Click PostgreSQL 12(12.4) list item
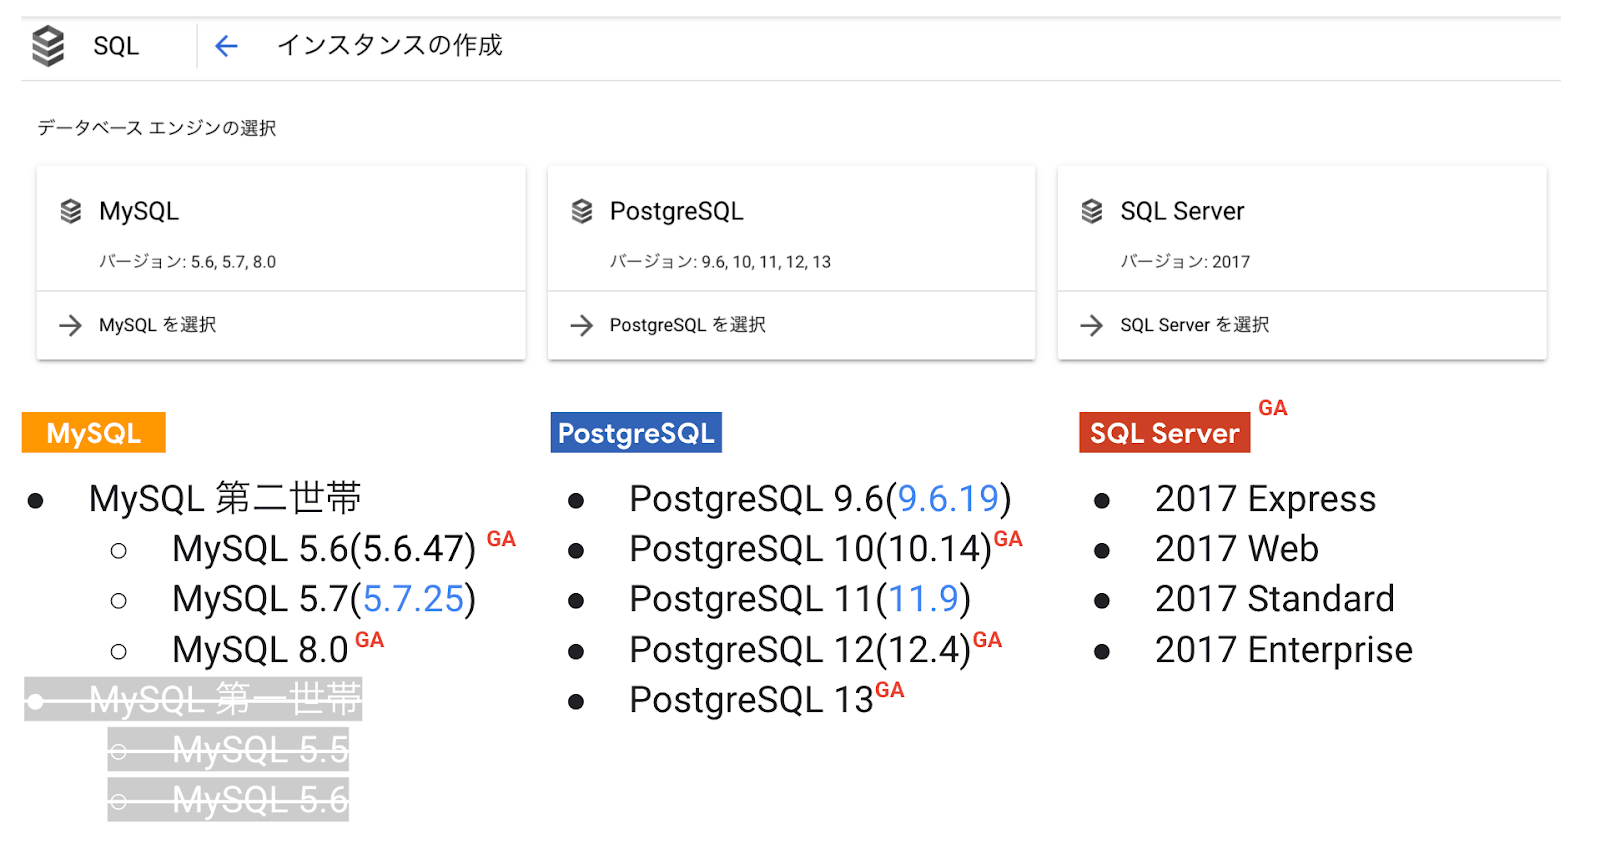The height and width of the screenshot is (844, 1600). [x=800, y=650]
